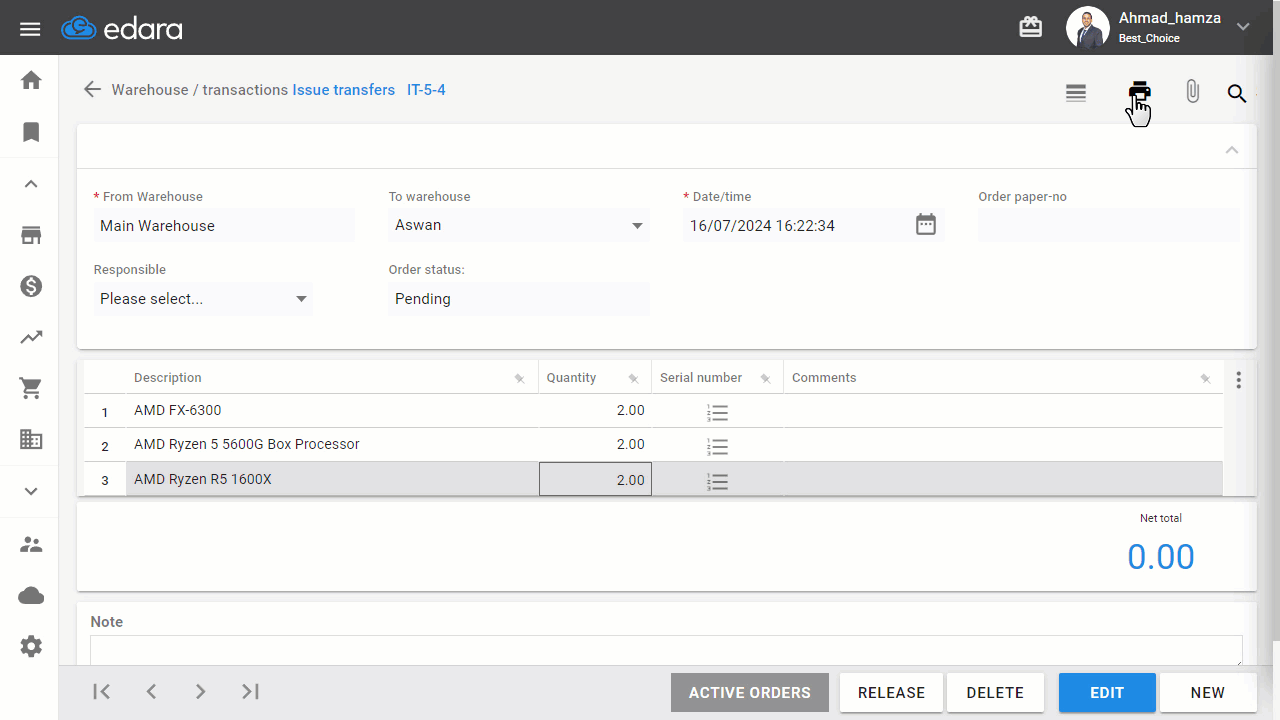1280x720 pixels.
Task: Pin the Description column
Action: [x=519, y=378]
